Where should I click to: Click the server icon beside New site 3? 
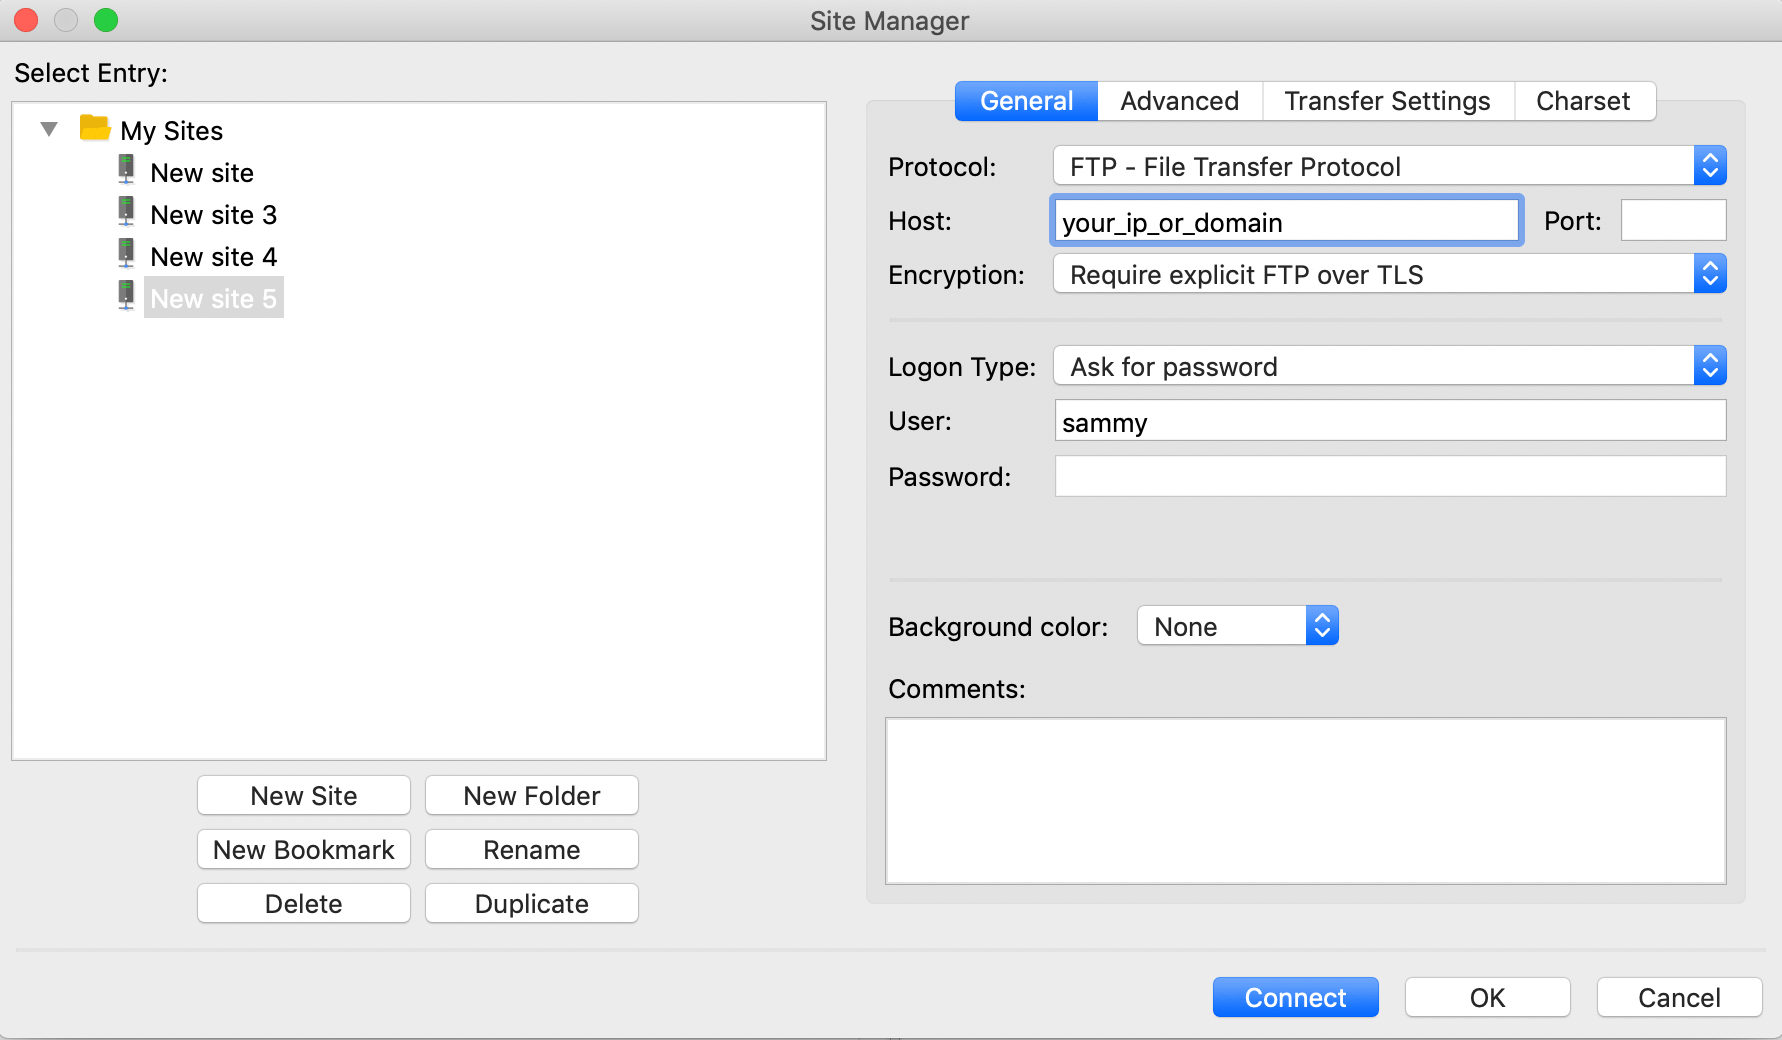[126, 212]
